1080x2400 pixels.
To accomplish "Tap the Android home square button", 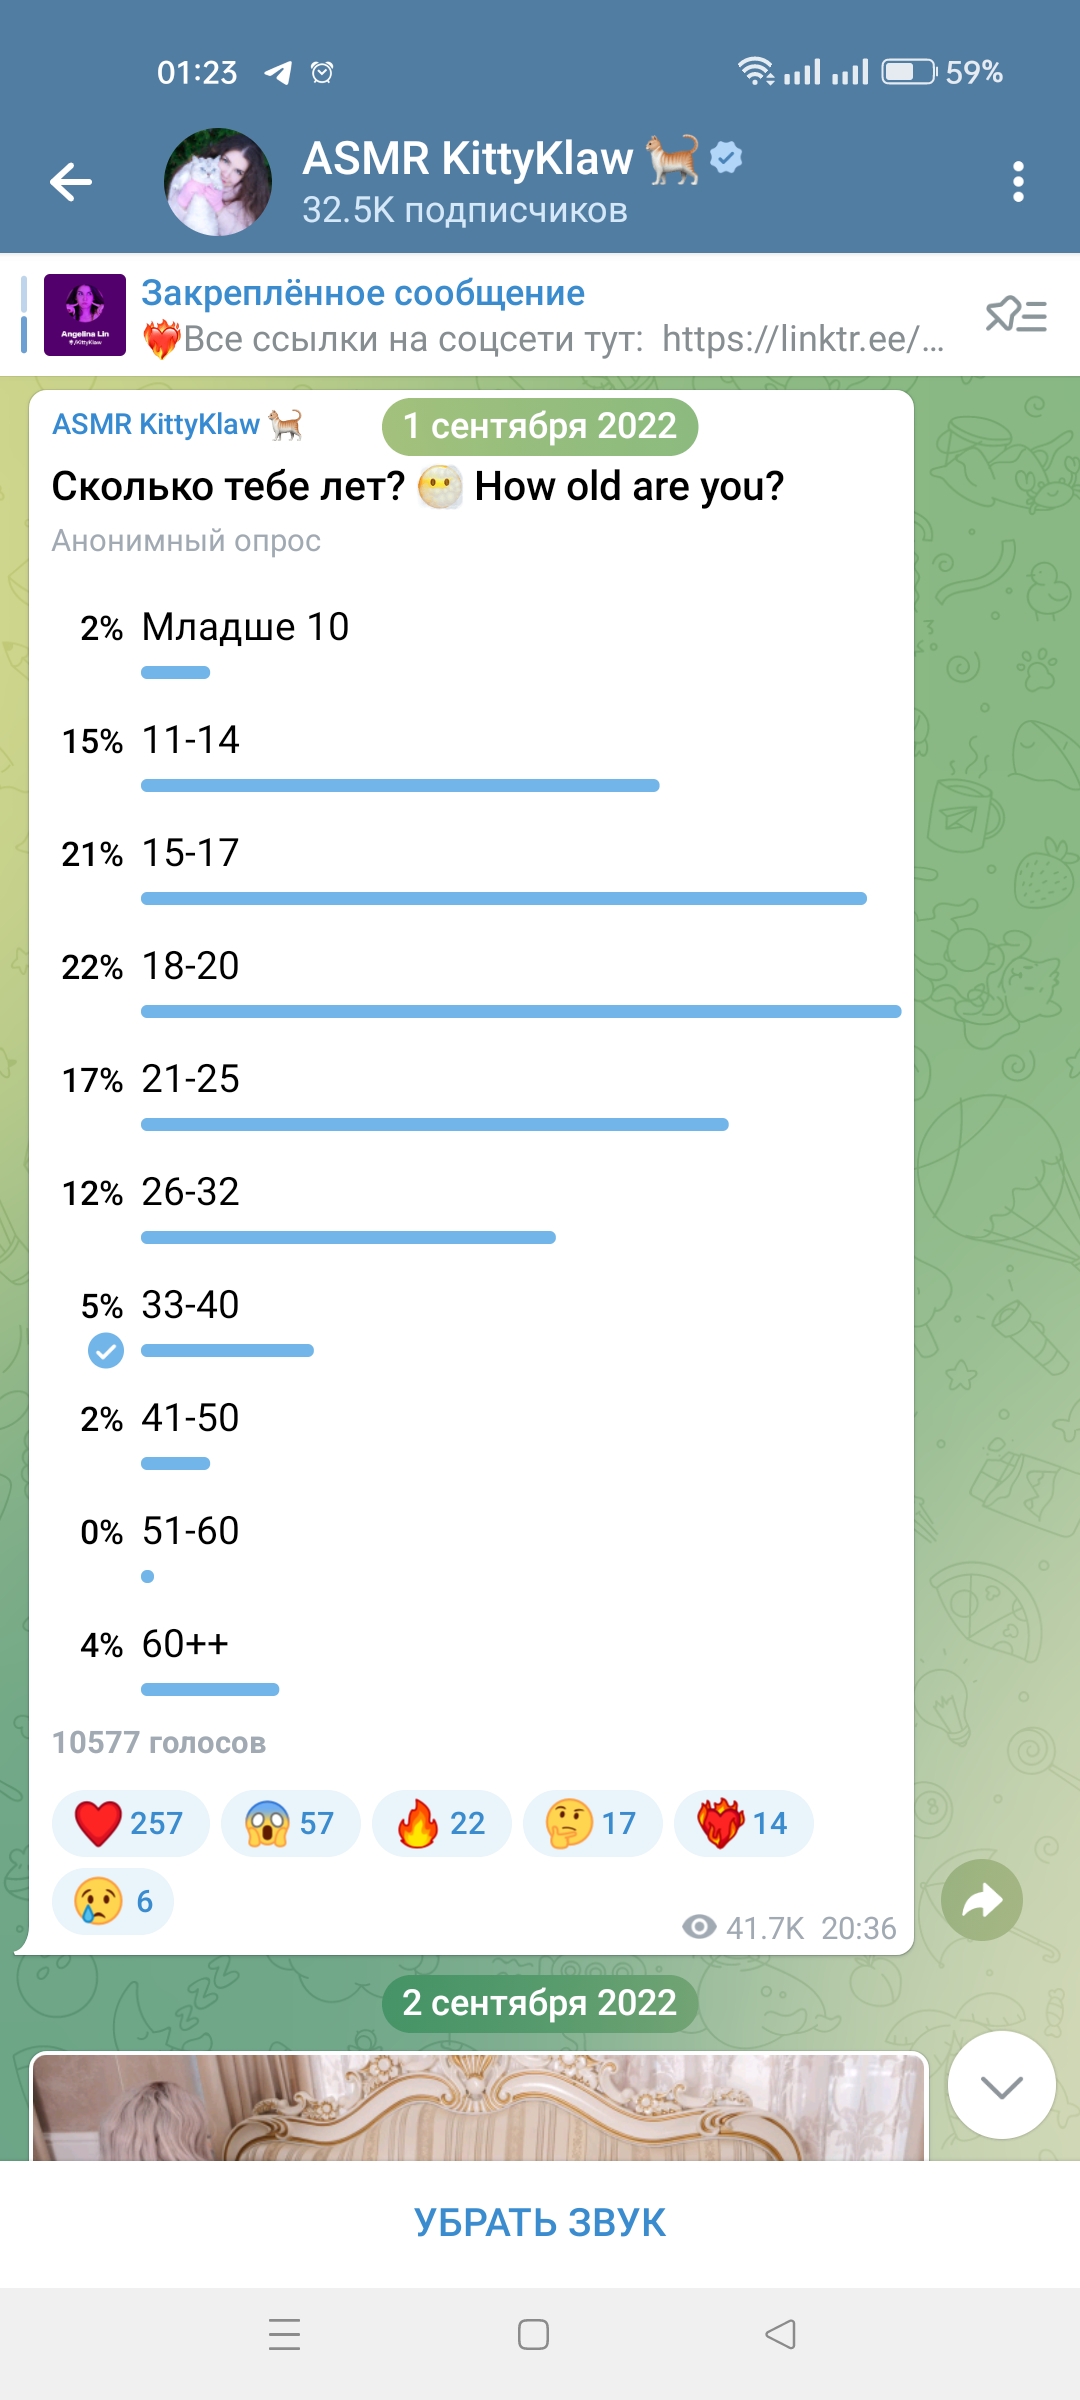I will coord(533,2334).
